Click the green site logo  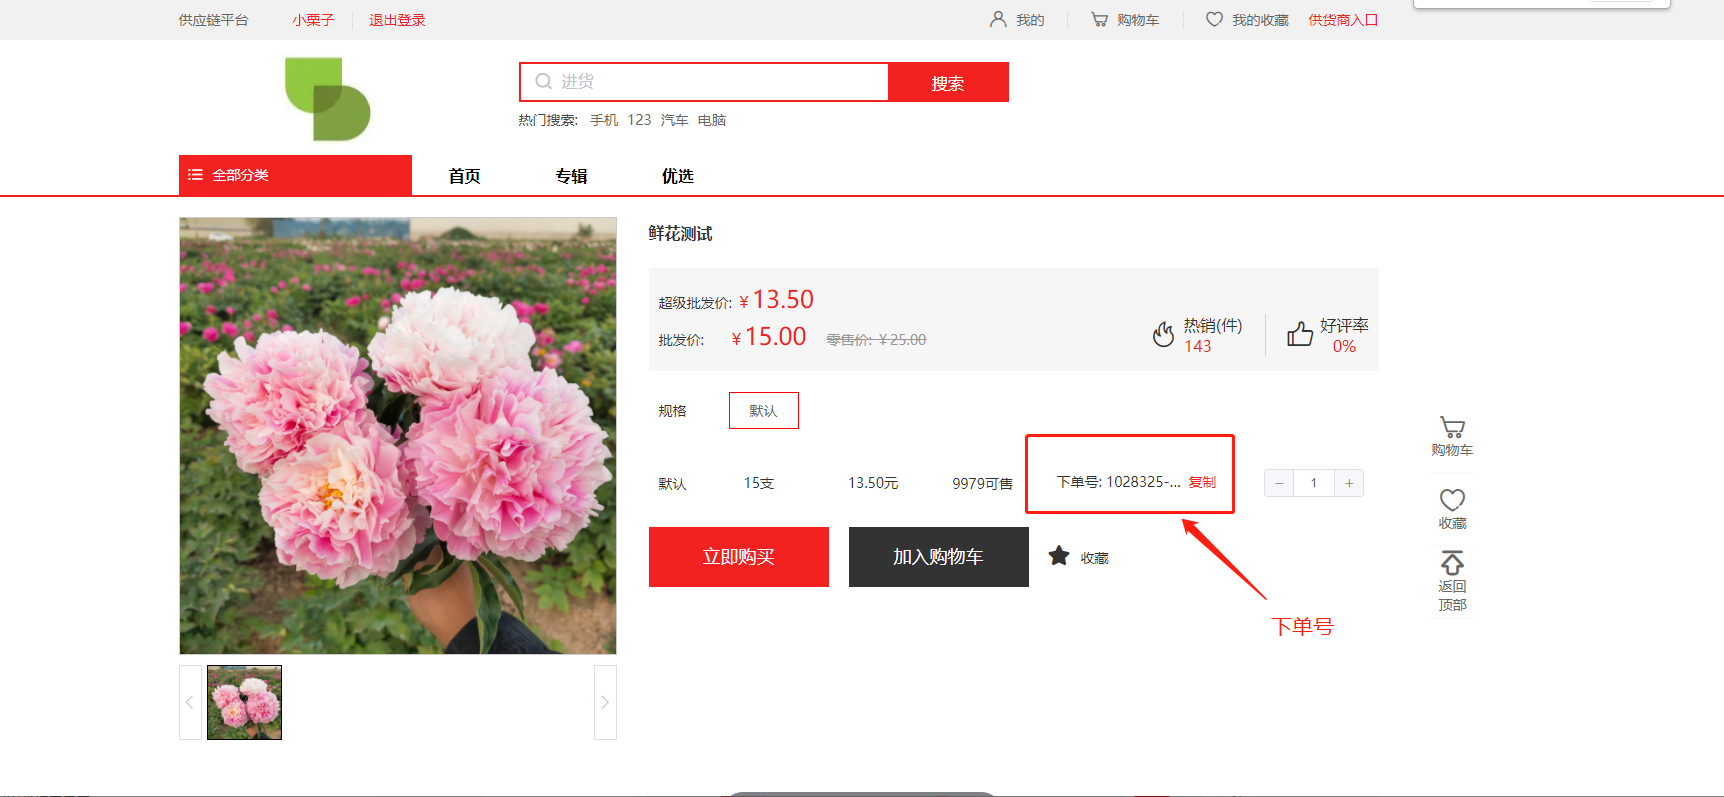[327, 99]
